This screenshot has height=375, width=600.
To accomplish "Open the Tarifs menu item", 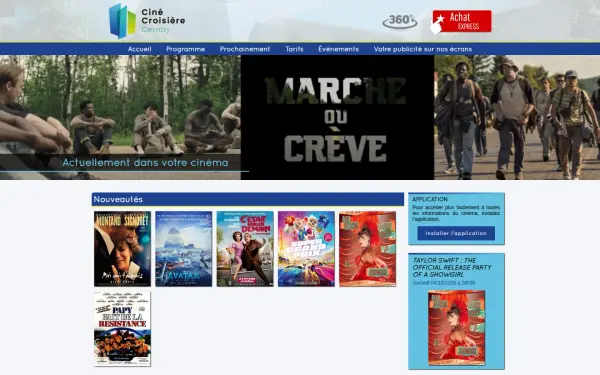I will [x=294, y=49].
